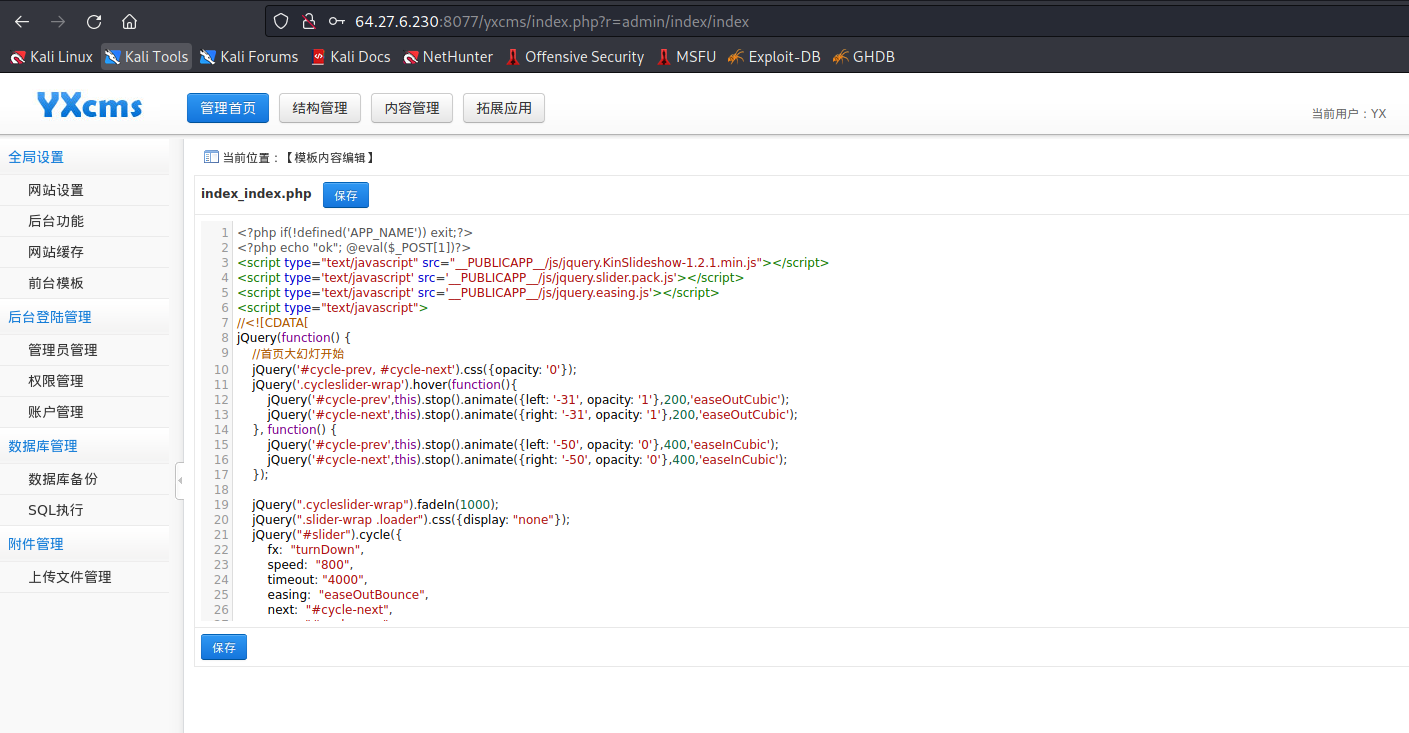Open the Kali Tools bookmark
Screen dimensions: 1409x733
click(146, 57)
